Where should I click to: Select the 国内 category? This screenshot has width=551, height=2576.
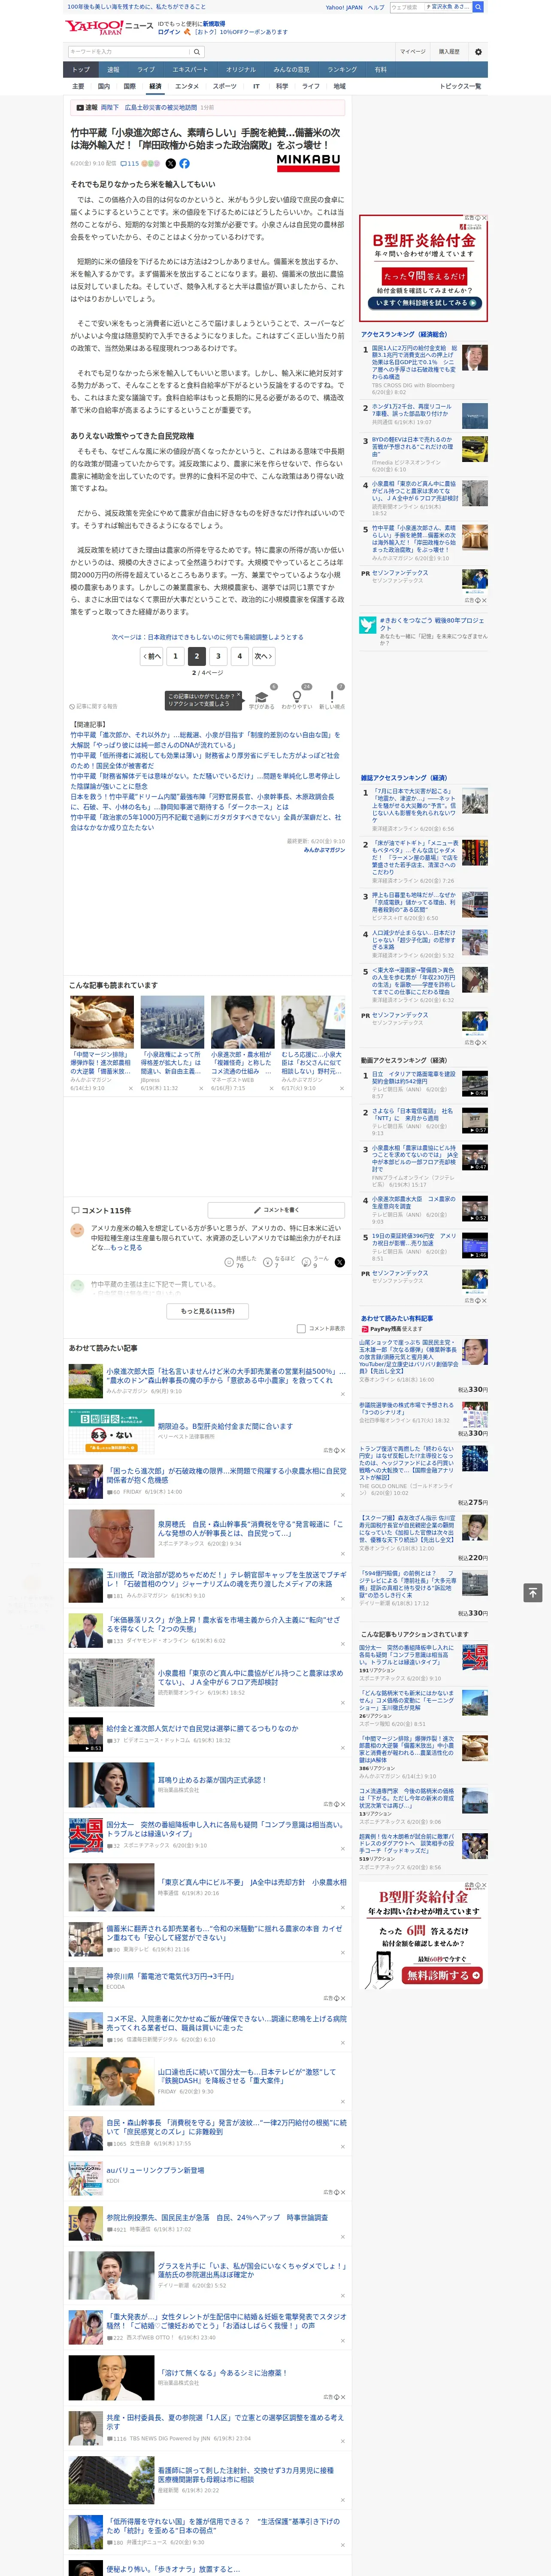pos(103,86)
